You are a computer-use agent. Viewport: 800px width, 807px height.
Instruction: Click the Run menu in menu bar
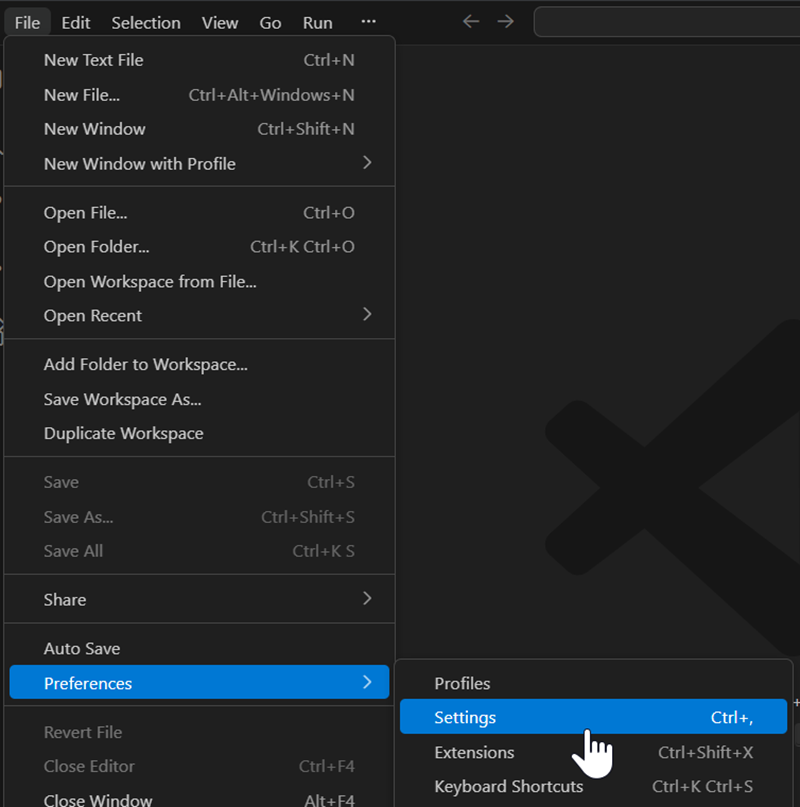(x=318, y=22)
